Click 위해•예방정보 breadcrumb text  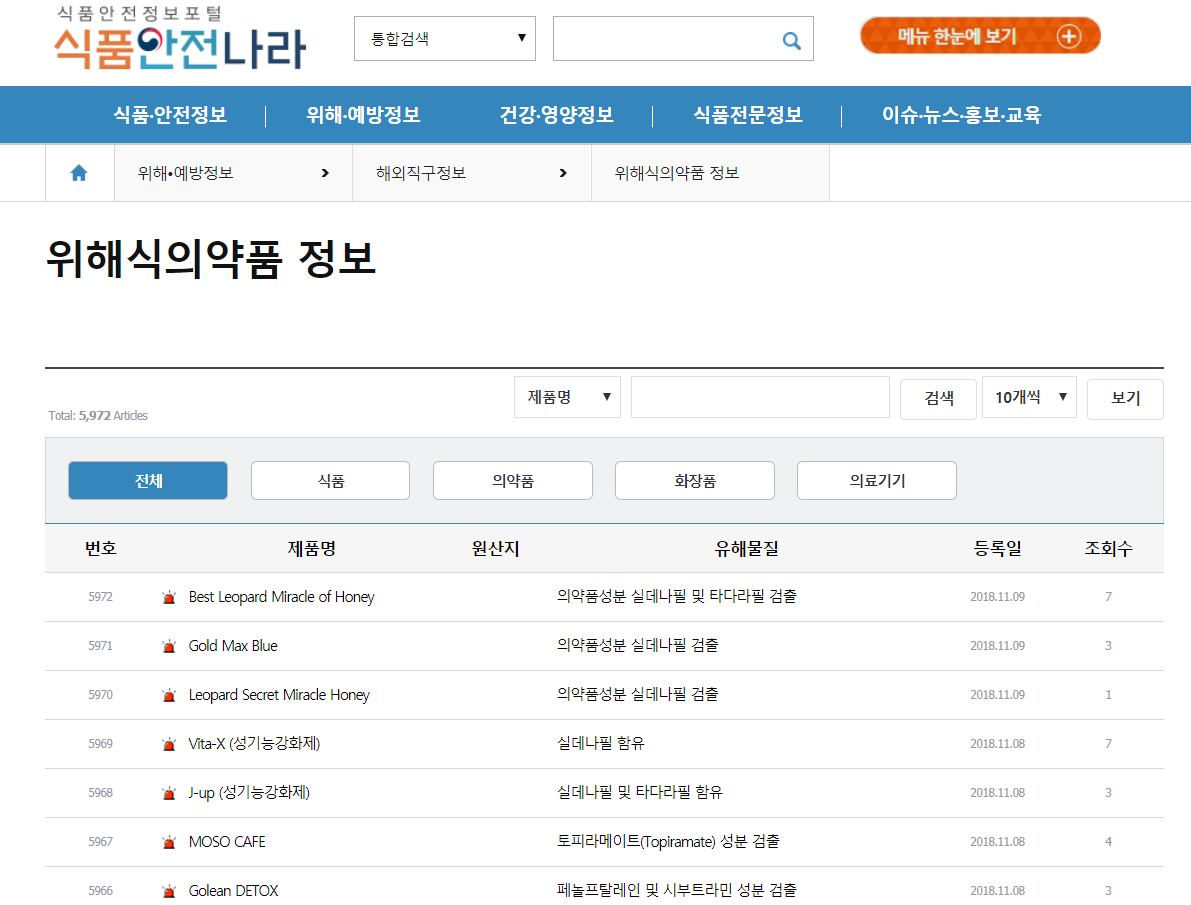coord(185,173)
